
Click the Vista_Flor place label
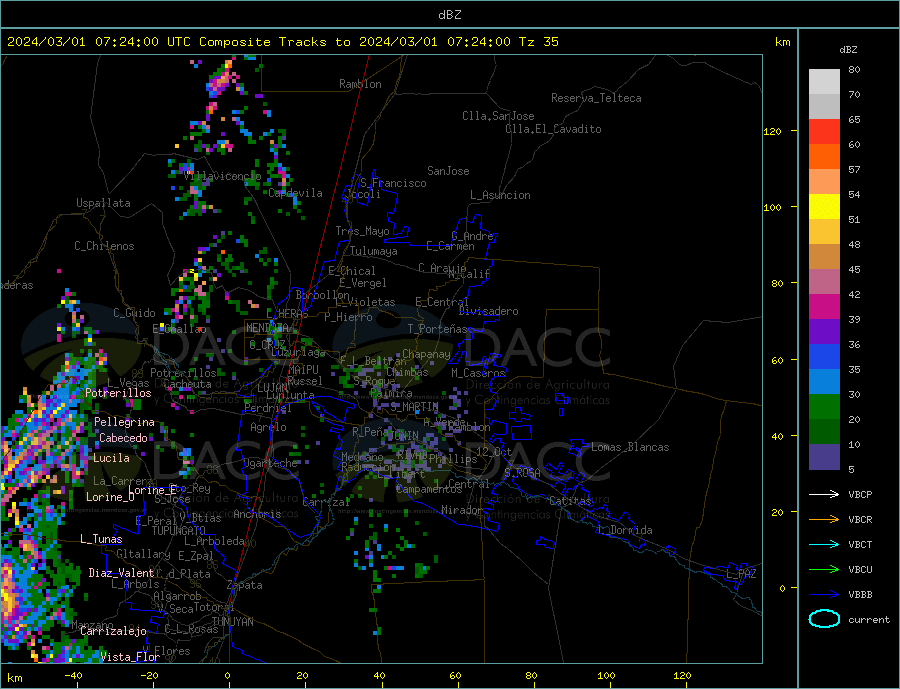click(x=130, y=657)
